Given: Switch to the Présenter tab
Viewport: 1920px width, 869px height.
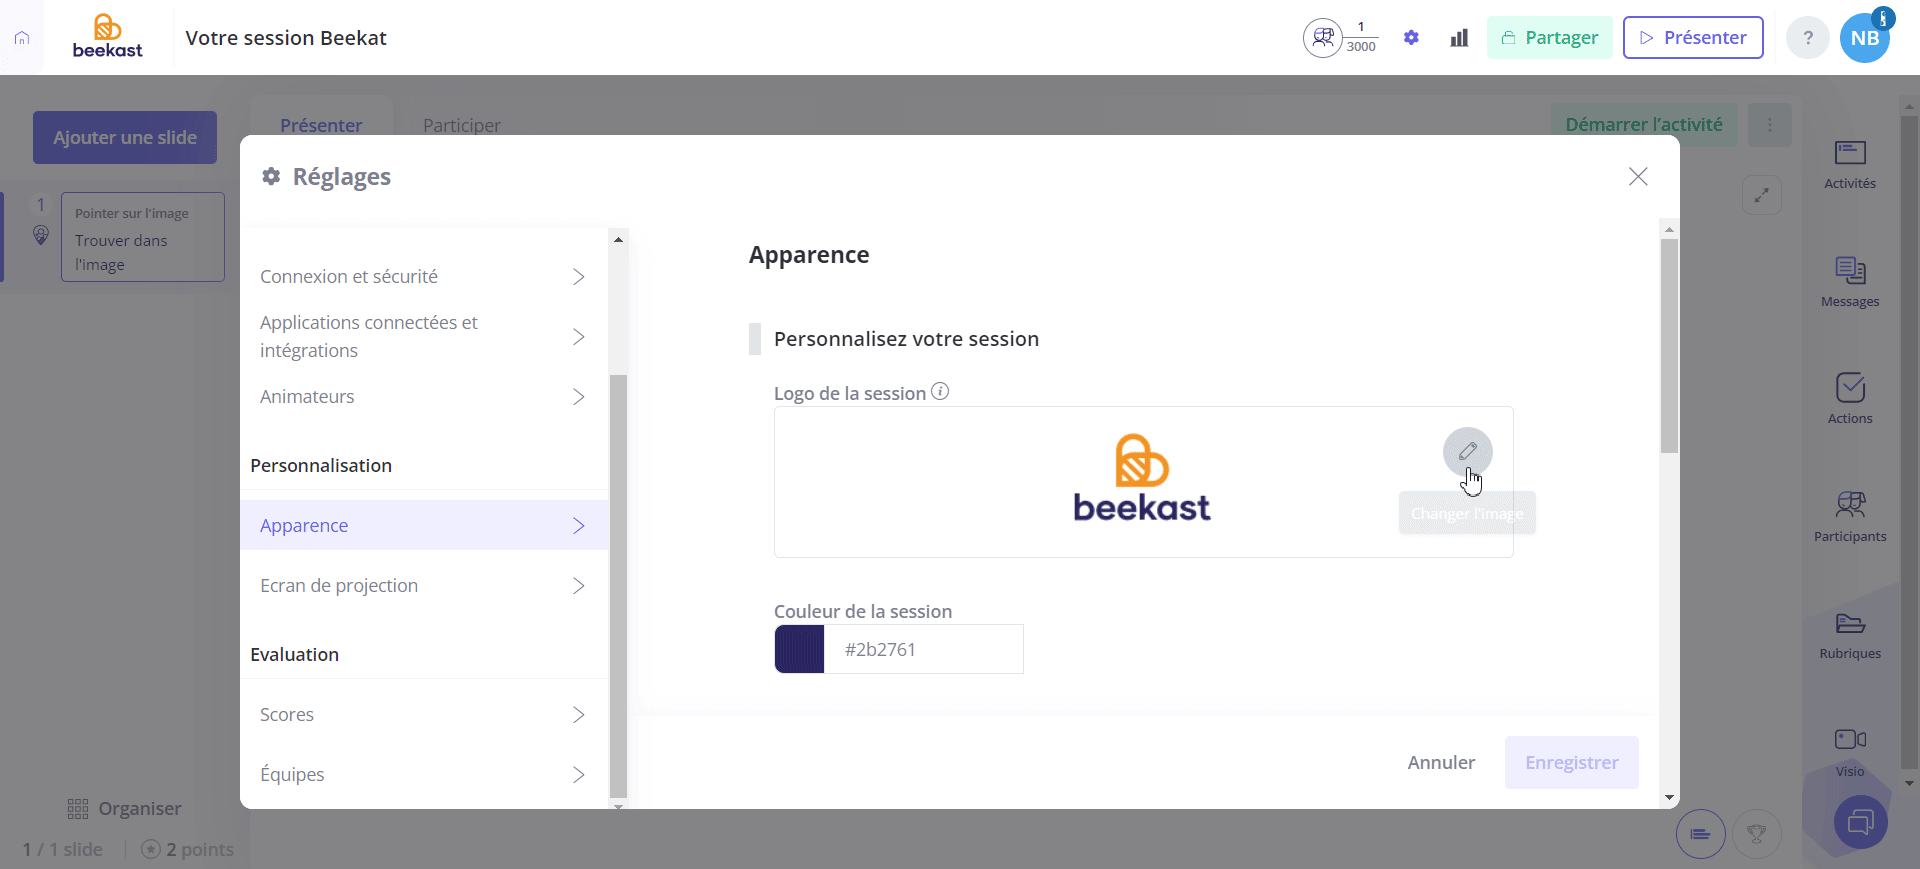Looking at the screenshot, I should (321, 125).
